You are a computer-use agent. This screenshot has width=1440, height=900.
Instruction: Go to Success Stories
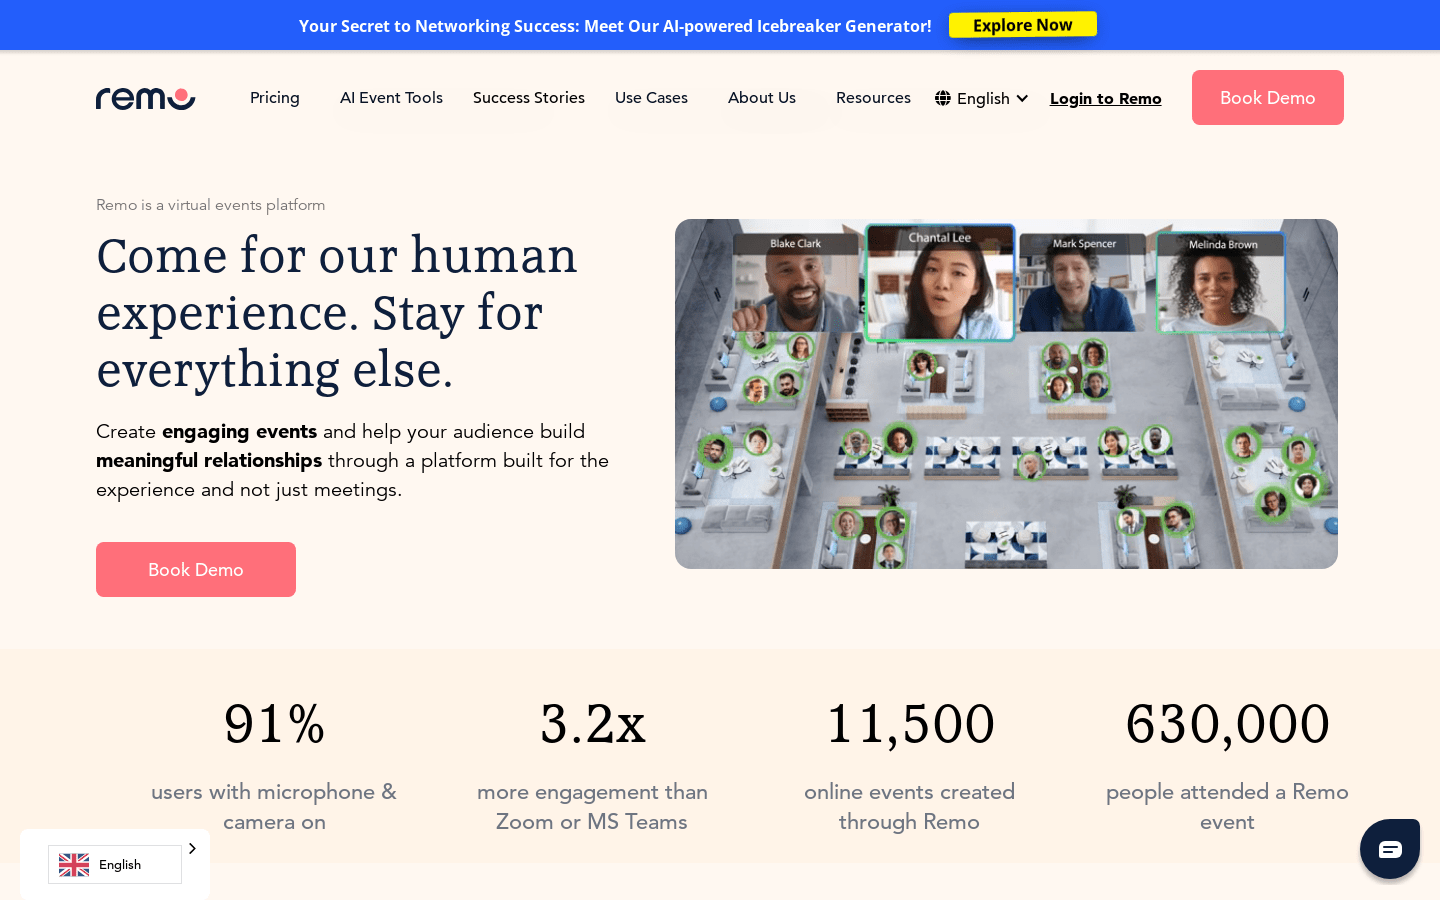point(528,98)
